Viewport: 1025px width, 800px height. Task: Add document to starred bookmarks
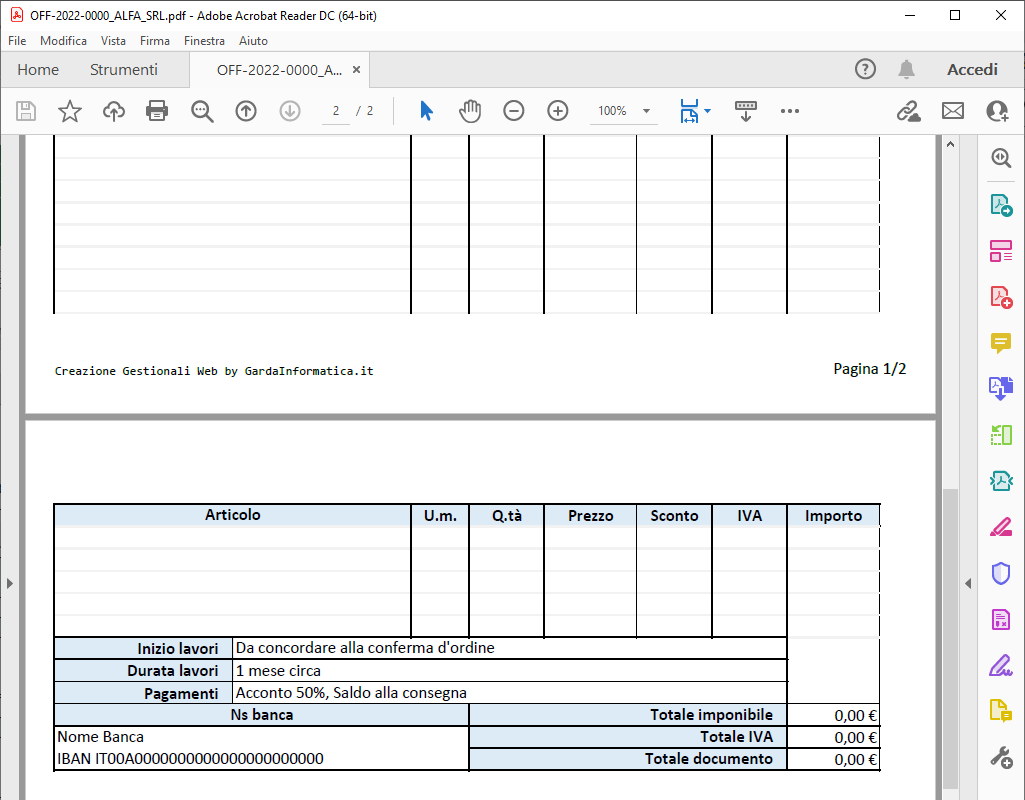69,111
